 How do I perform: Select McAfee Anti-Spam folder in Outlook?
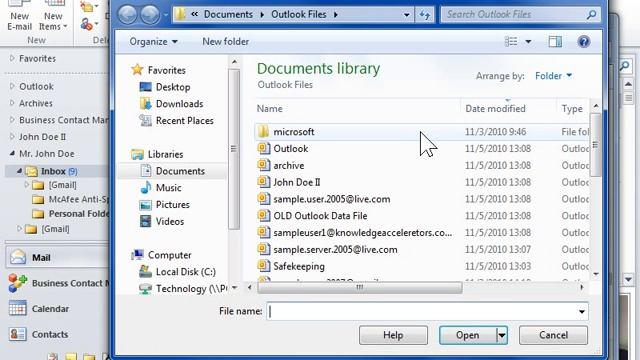tap(71, 199)
